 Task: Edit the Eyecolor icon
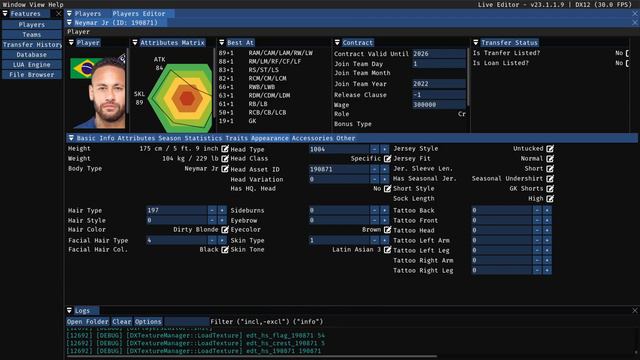pyautogui.click(x=387, y=230)
